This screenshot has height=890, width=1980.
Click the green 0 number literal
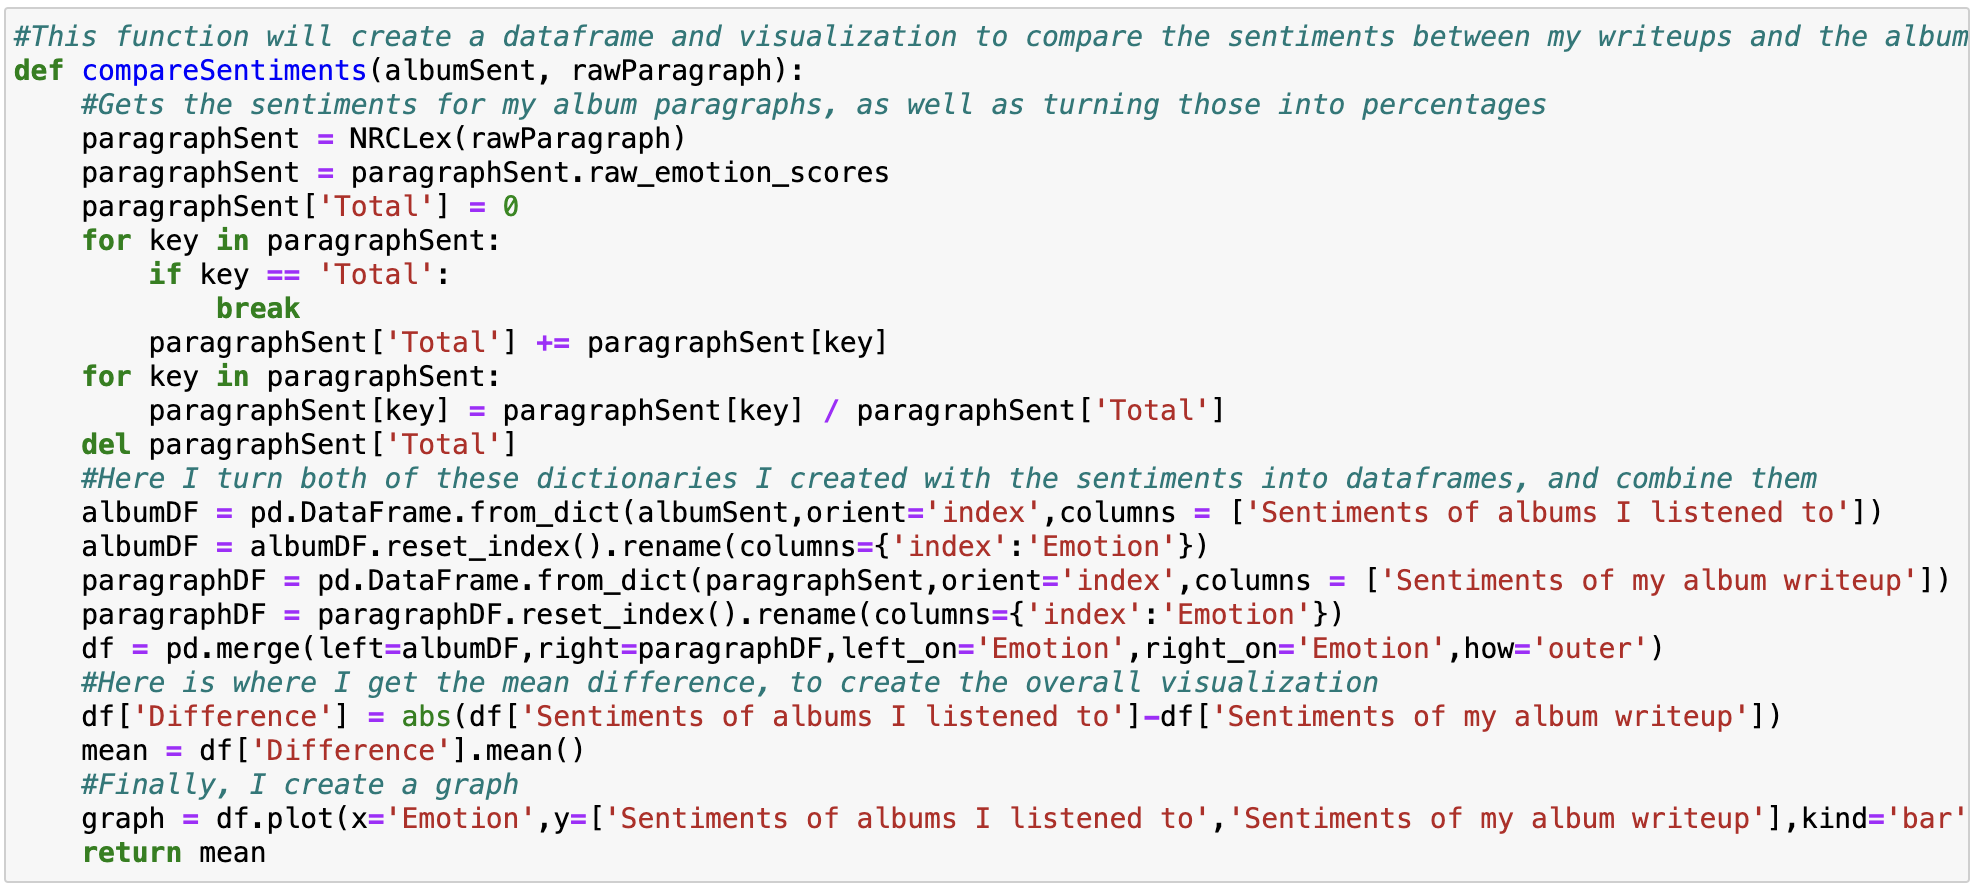point(510,207)
